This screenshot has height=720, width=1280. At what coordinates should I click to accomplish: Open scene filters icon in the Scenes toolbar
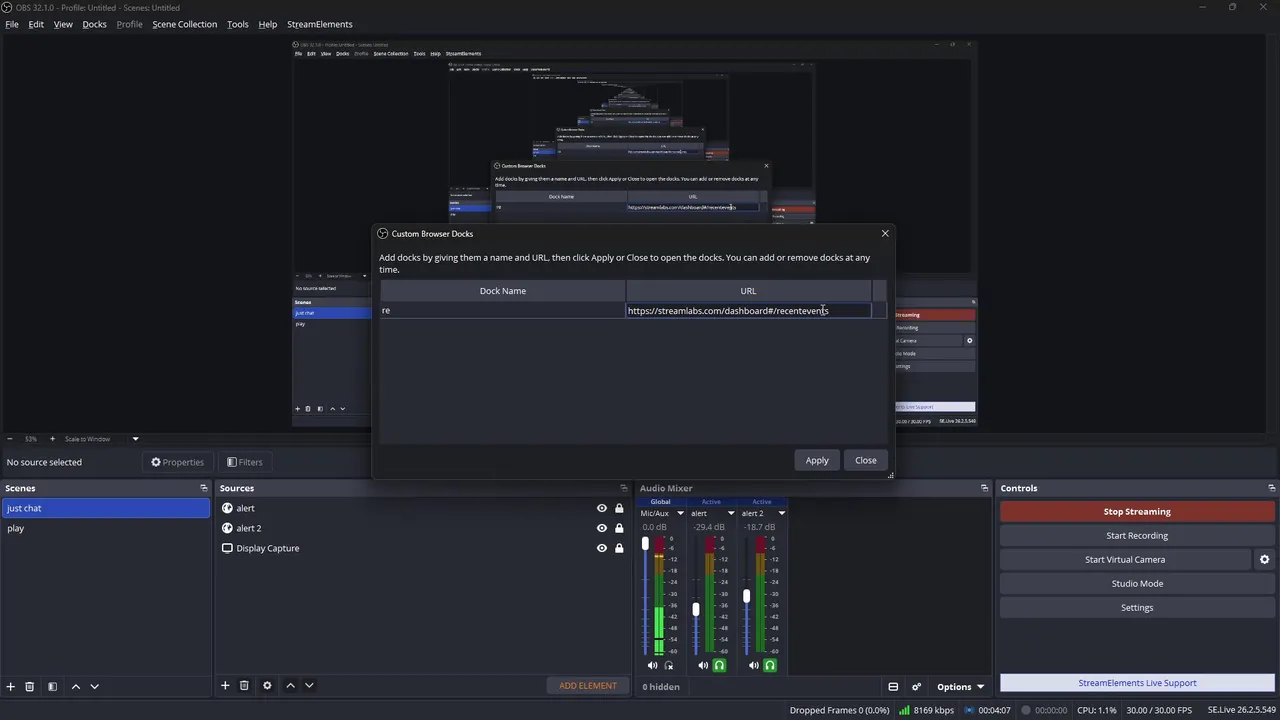click(x=52, y=686)
